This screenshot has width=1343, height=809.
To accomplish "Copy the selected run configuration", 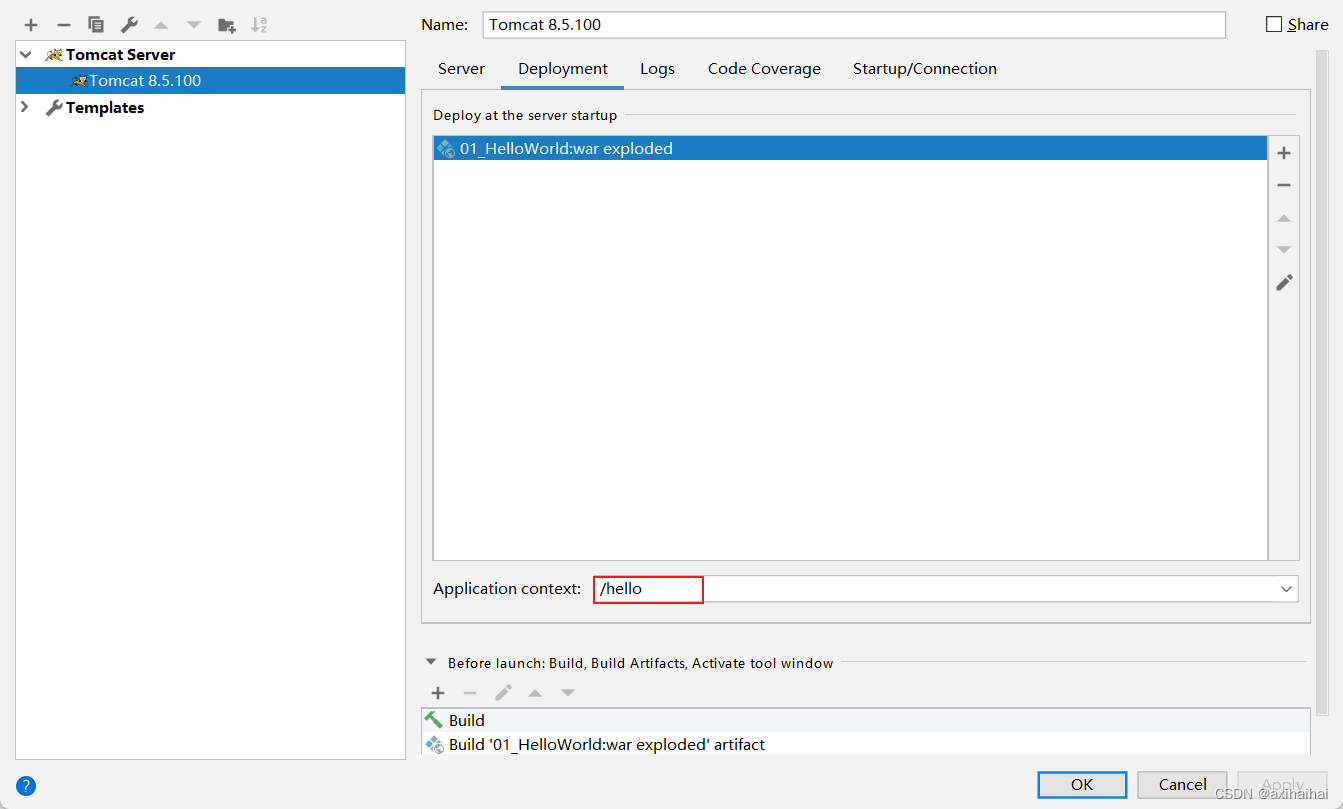I will [x=96, y=25].
